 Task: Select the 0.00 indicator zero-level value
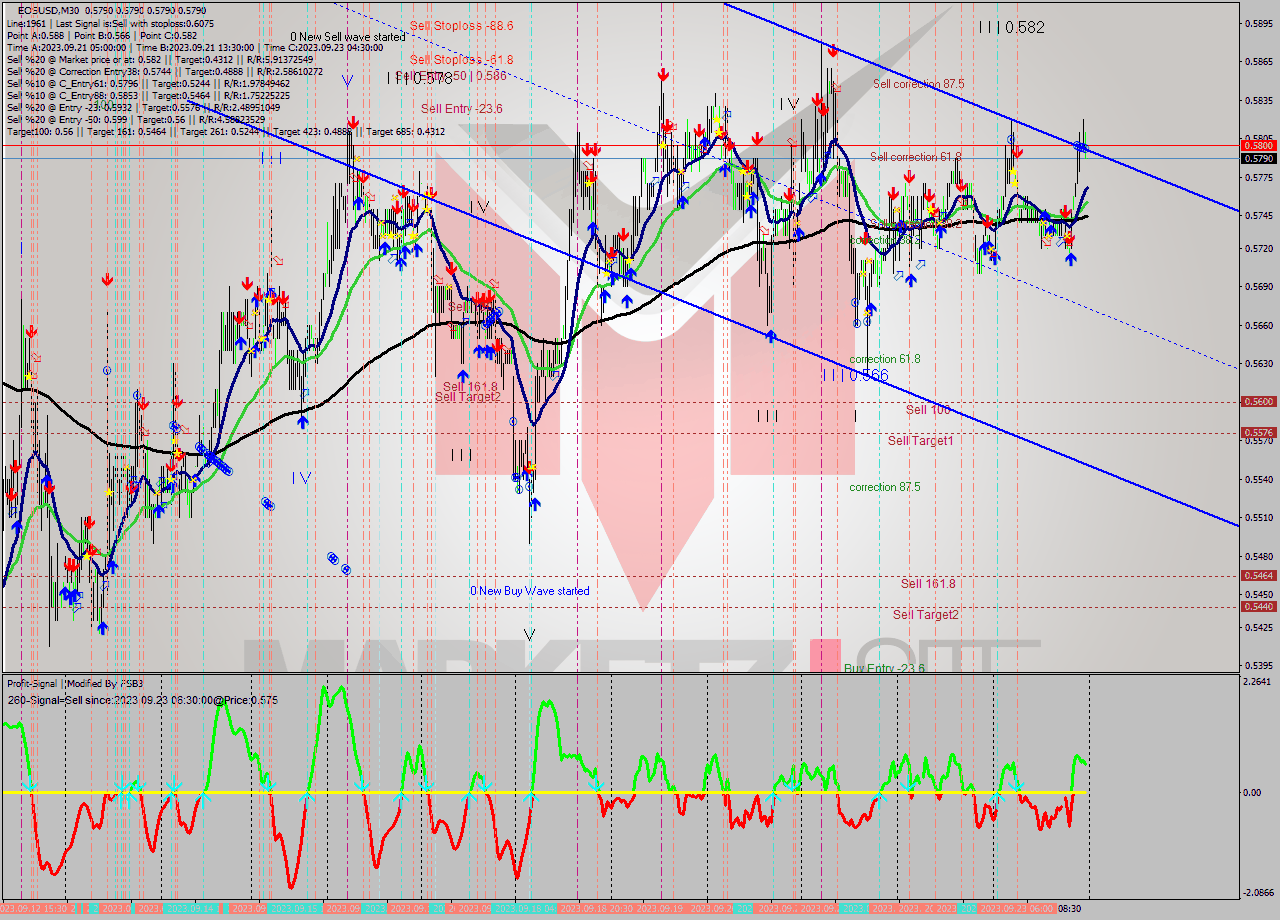[1252, 793]
